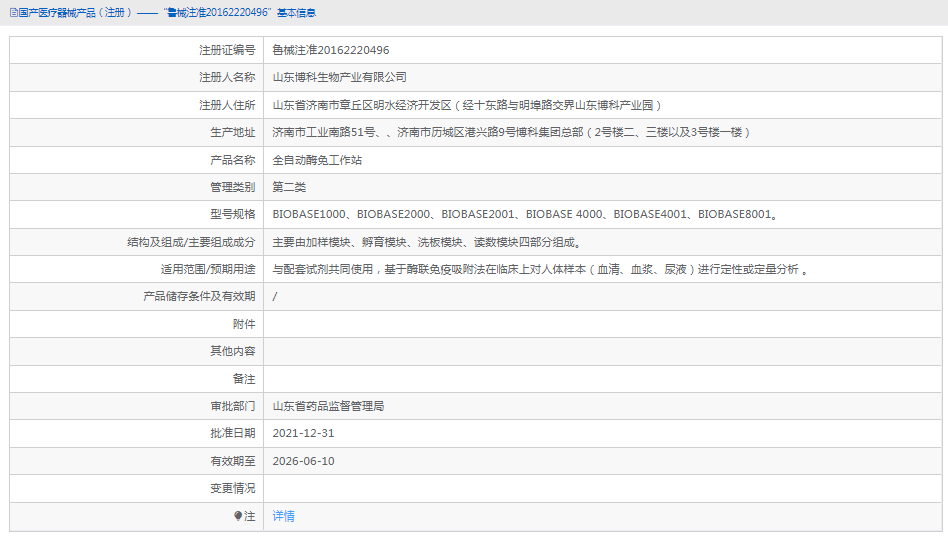
Task: Select registration number 鲁械注准20162220496 in table
Action: (x=331, y=50)
